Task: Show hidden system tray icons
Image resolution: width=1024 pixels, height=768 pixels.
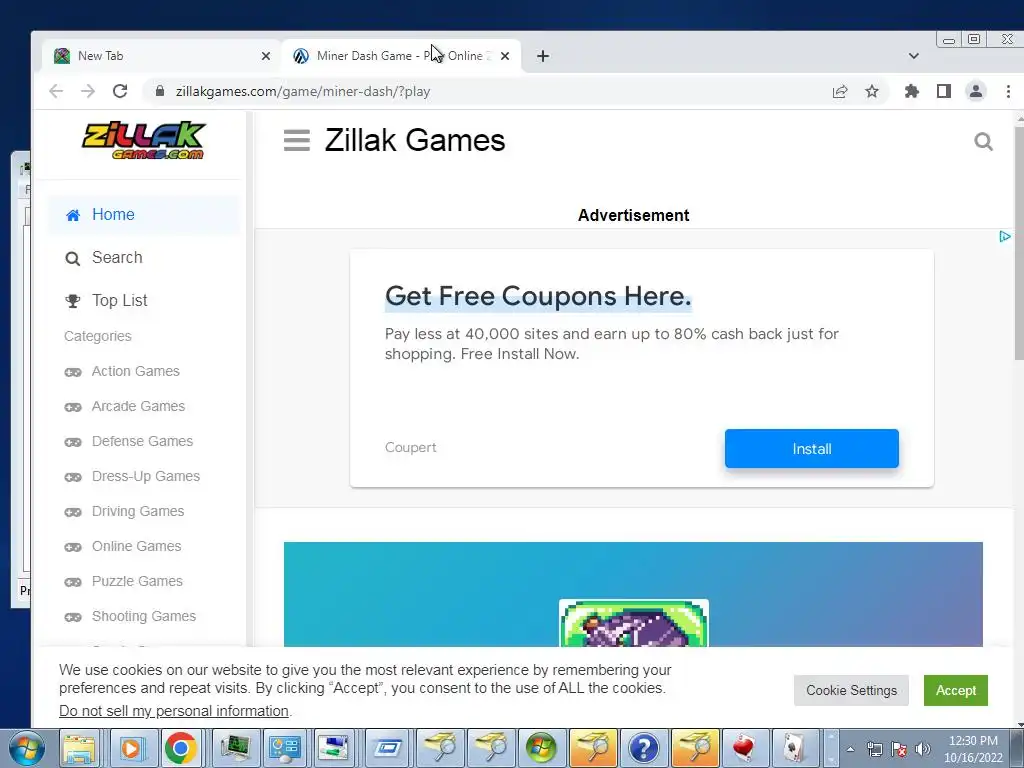Action: tap(850, 749)
